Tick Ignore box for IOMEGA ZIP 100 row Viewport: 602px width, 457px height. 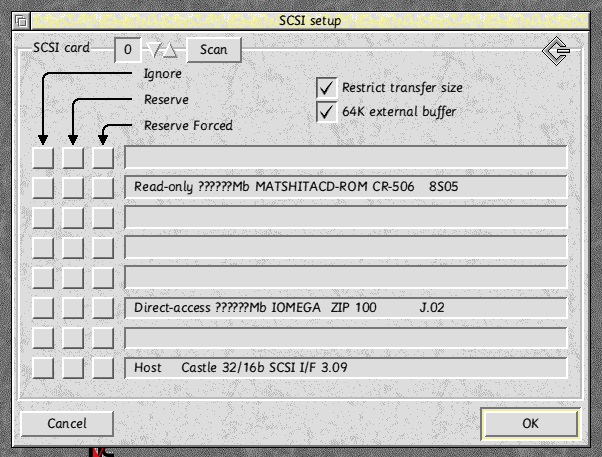43,308
